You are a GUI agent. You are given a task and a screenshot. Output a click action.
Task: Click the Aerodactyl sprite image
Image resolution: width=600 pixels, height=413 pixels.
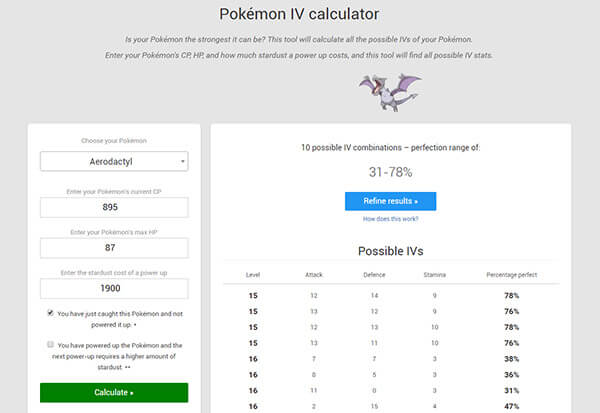[x=390, y=92]
